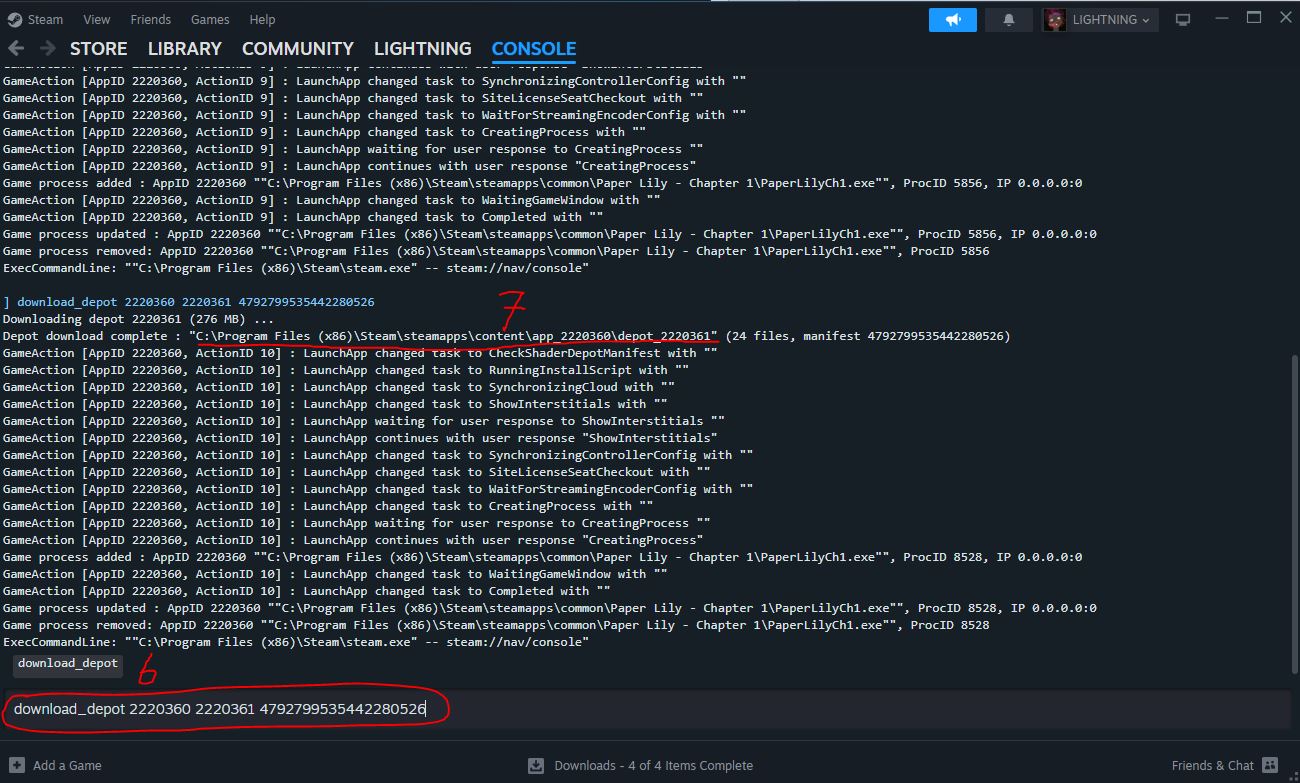Open the View menu

(x=97, y=19)
